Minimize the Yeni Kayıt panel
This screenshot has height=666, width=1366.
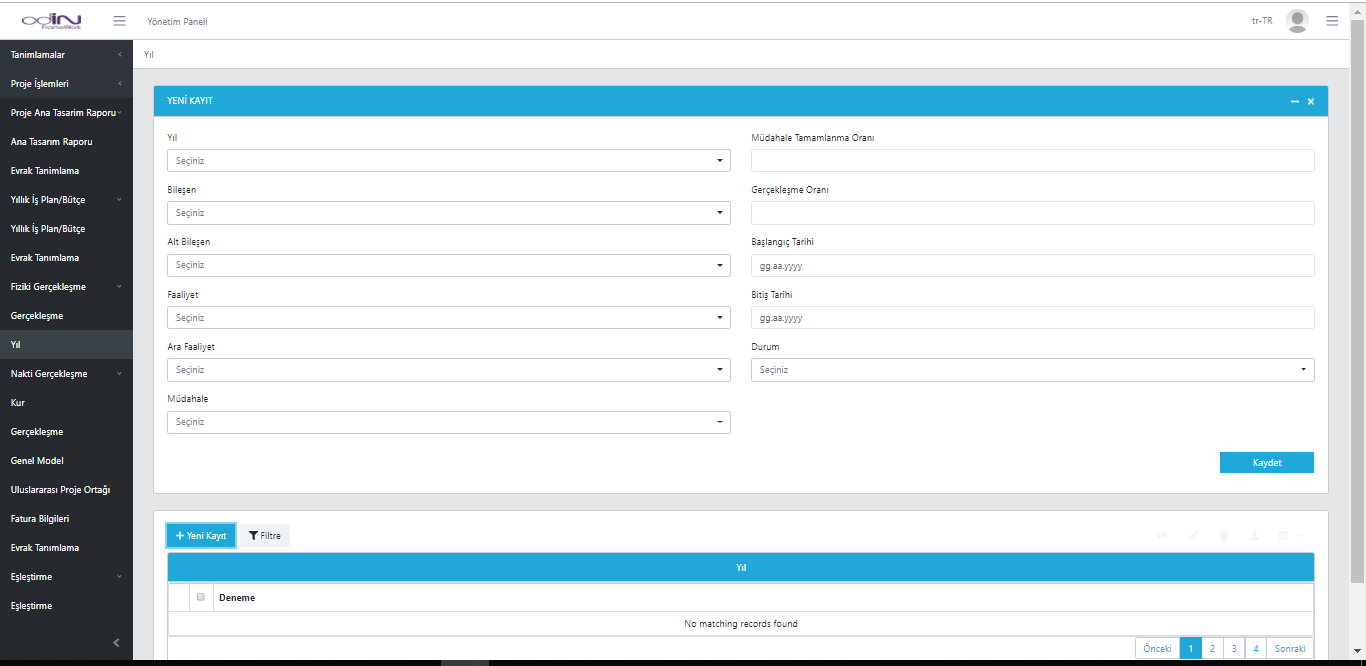(1295, 101)
